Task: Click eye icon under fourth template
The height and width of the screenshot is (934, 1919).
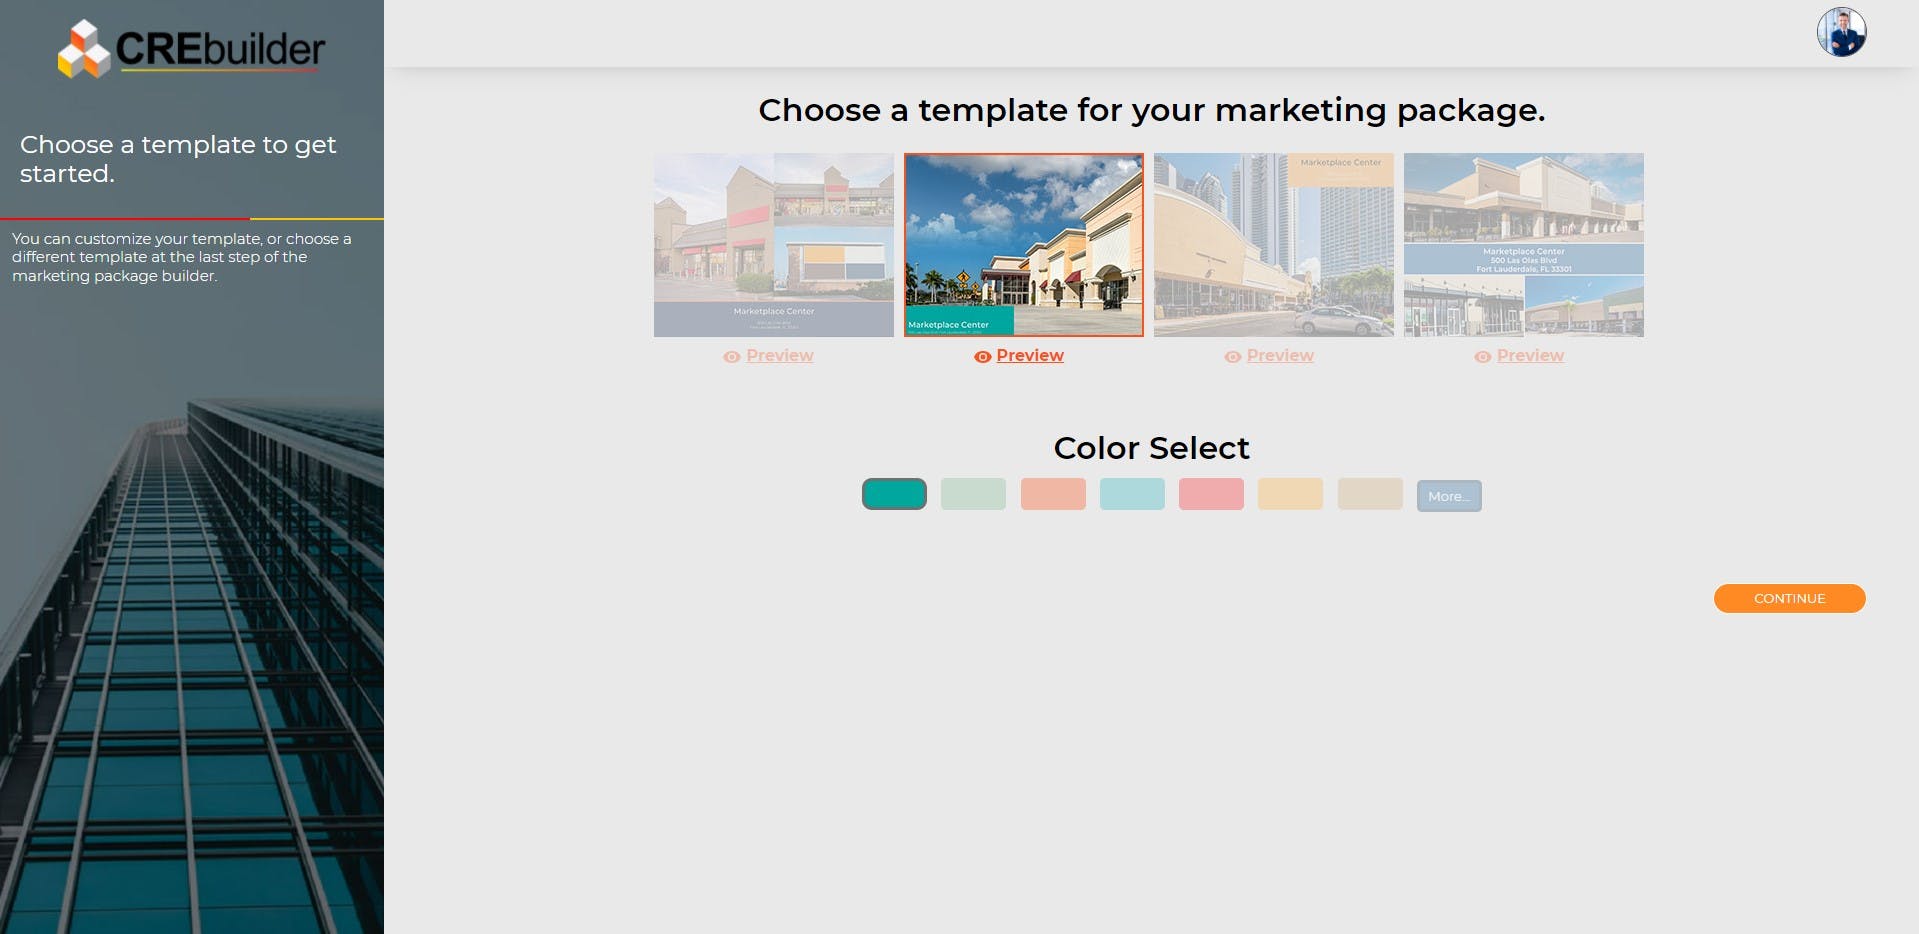Action: click(1482, 357)
